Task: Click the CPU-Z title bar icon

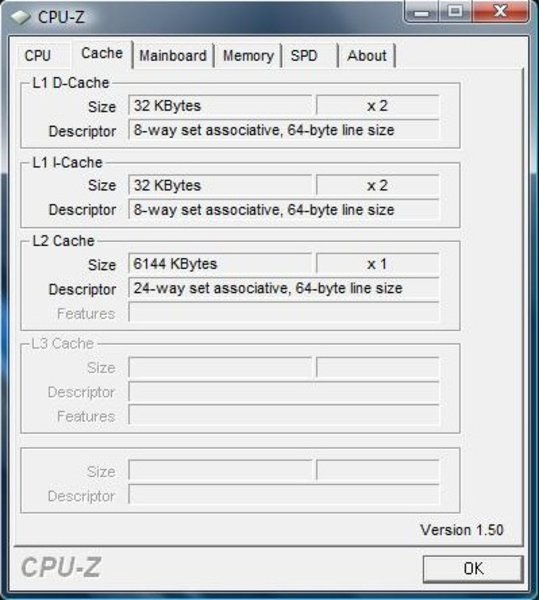Action: tap(20, 17)
